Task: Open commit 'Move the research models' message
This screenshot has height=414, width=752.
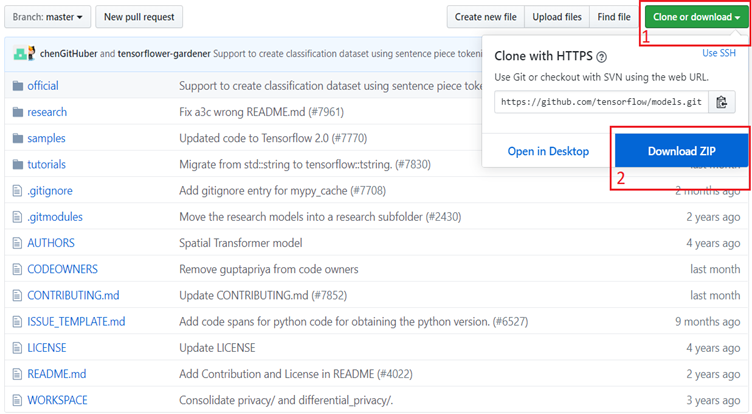Action: (320, 217)
